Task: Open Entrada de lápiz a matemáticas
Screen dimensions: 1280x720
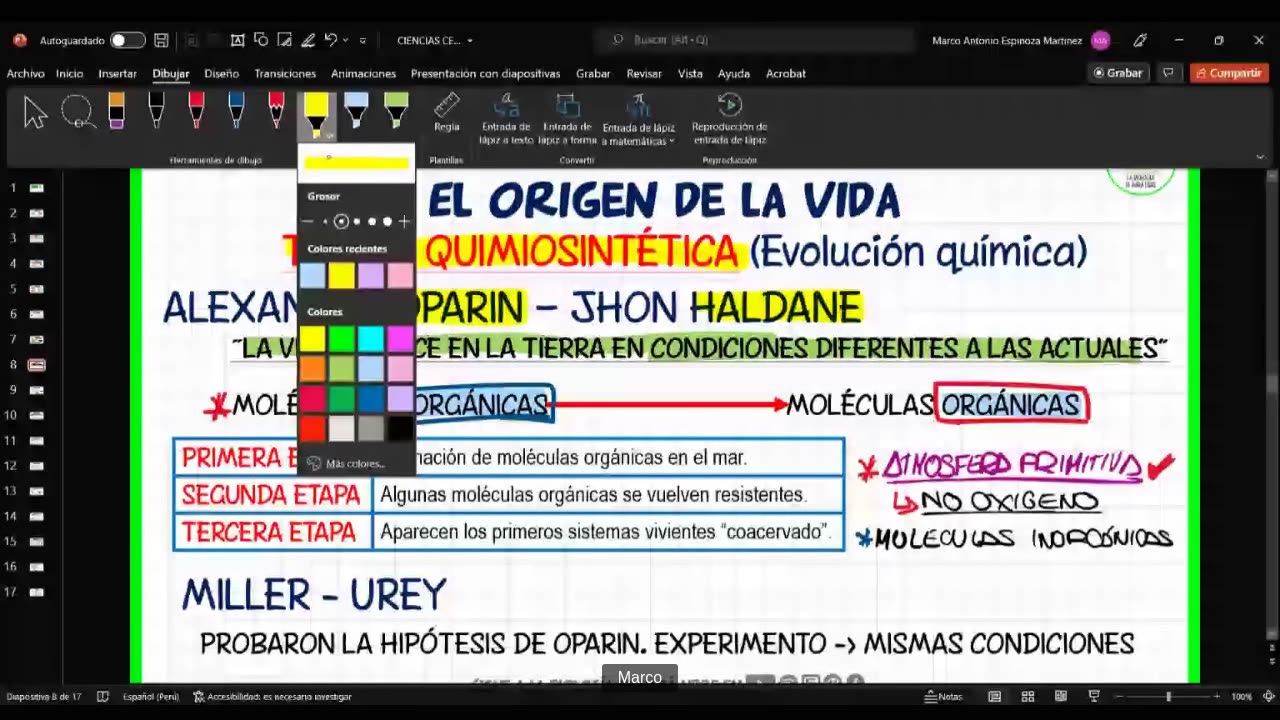Action: [638, 119]
